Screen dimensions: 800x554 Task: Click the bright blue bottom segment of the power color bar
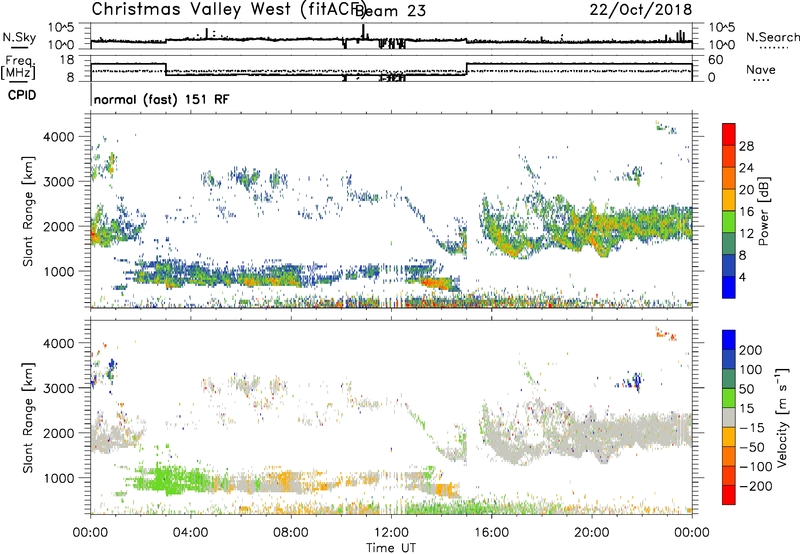click(729, 287)
